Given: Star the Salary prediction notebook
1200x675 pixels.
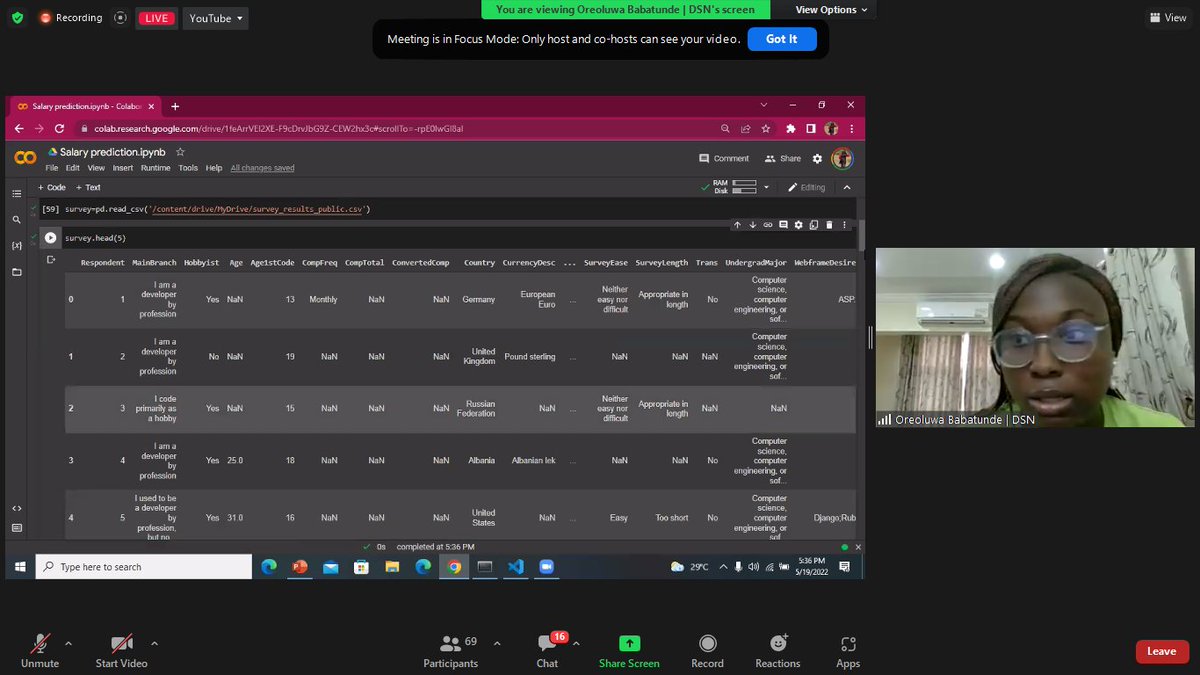Looking at the screenshot, I should click(180, 152).
